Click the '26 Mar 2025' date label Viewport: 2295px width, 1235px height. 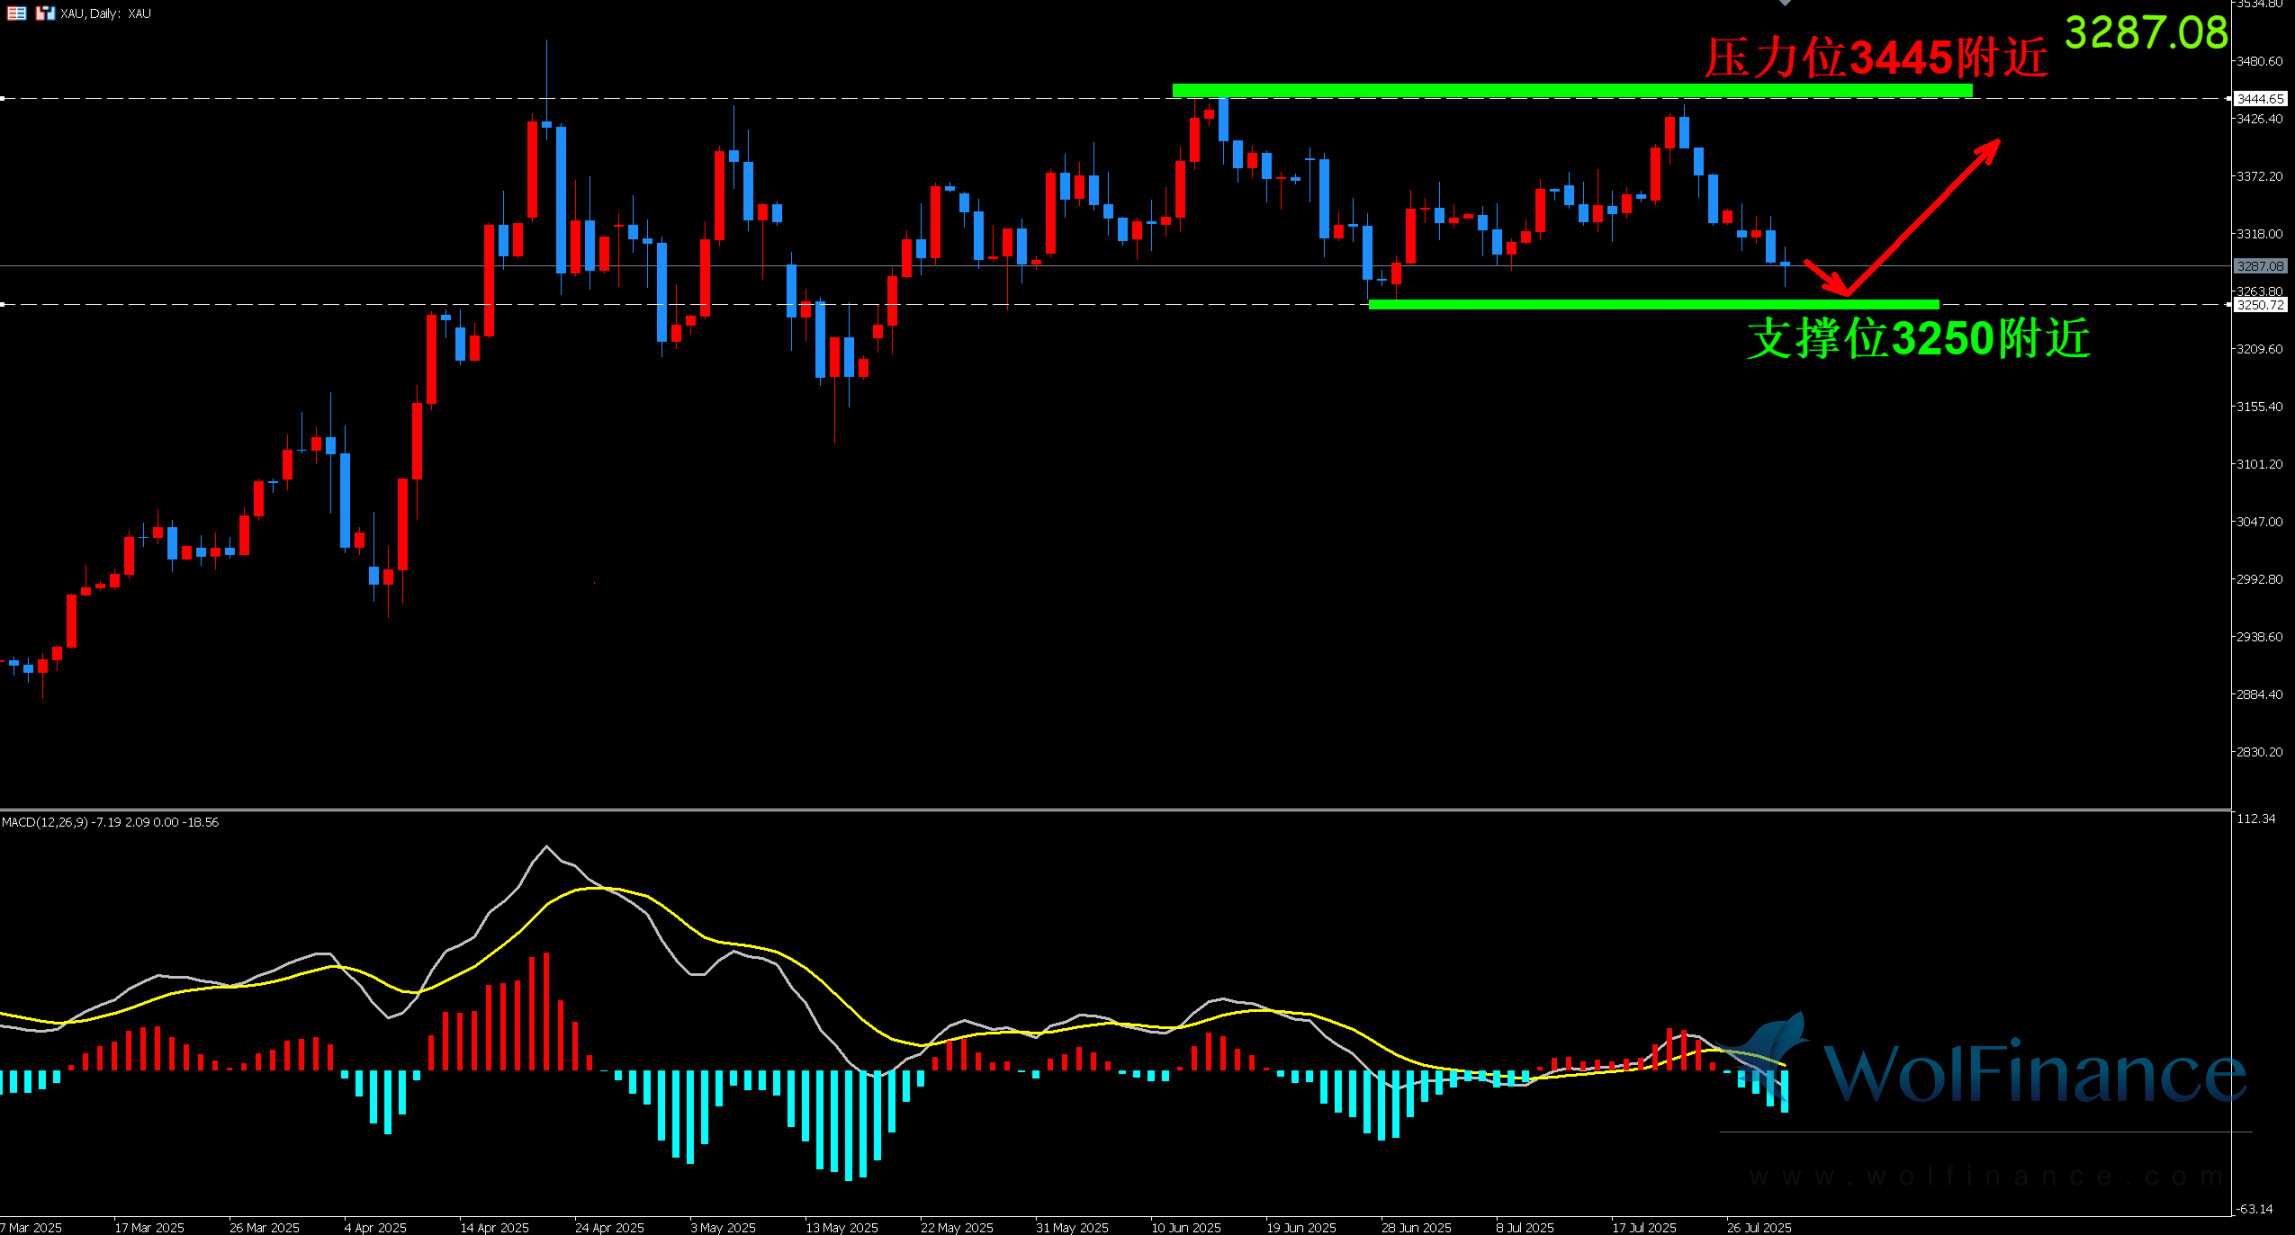point(264,1228)
